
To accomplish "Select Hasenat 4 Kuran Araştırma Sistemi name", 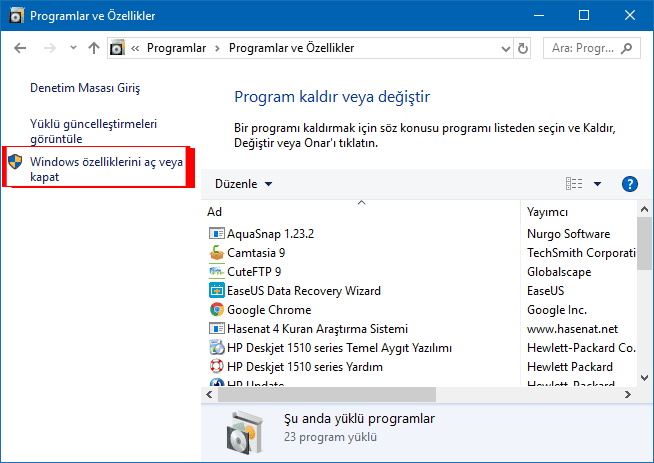I will (317, 329).
